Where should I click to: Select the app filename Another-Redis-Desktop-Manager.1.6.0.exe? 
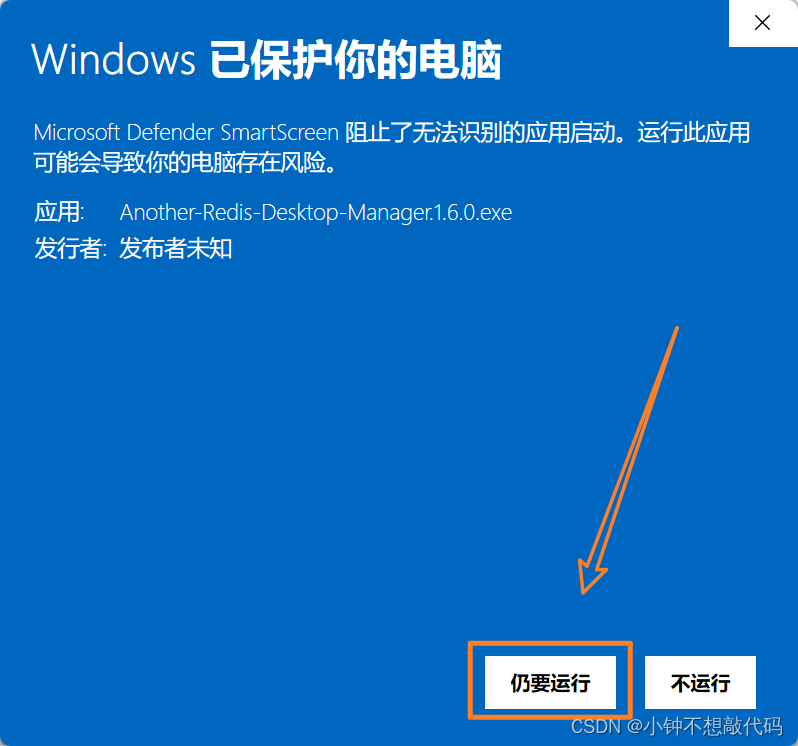point(316,212)
